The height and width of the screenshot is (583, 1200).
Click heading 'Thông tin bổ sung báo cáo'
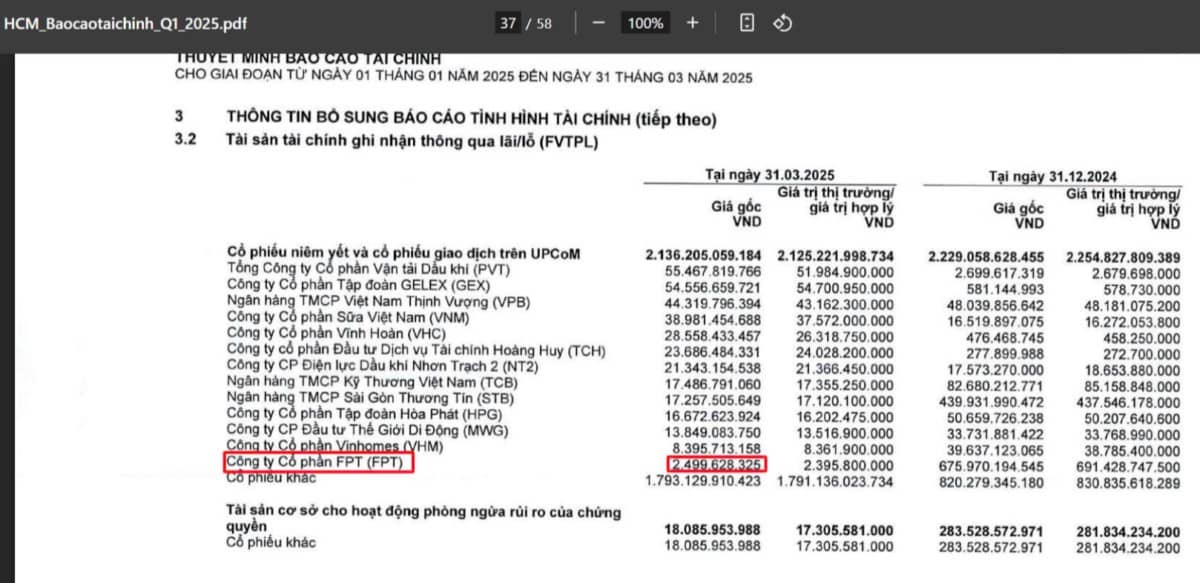[471, 119]
